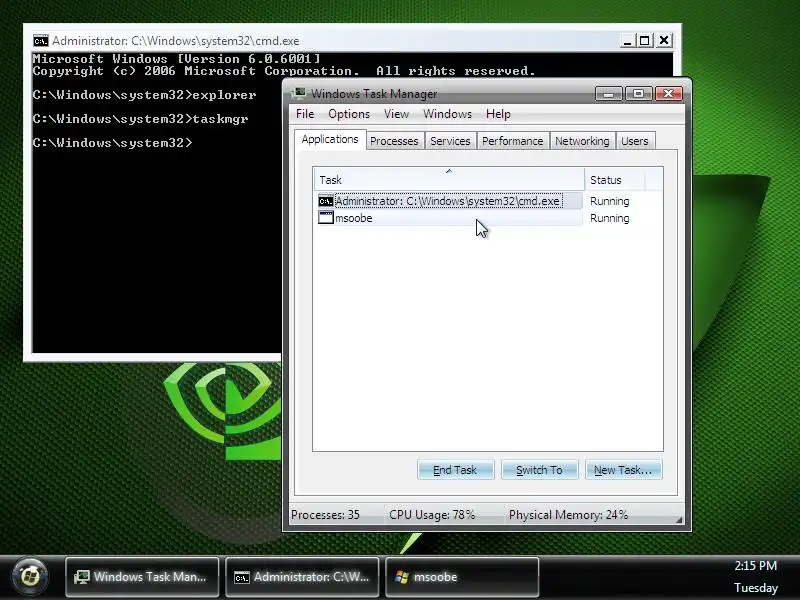Click the Switch To button
Image resolution: width=800 pixels, height=600 pixels.
pos(539,470)
